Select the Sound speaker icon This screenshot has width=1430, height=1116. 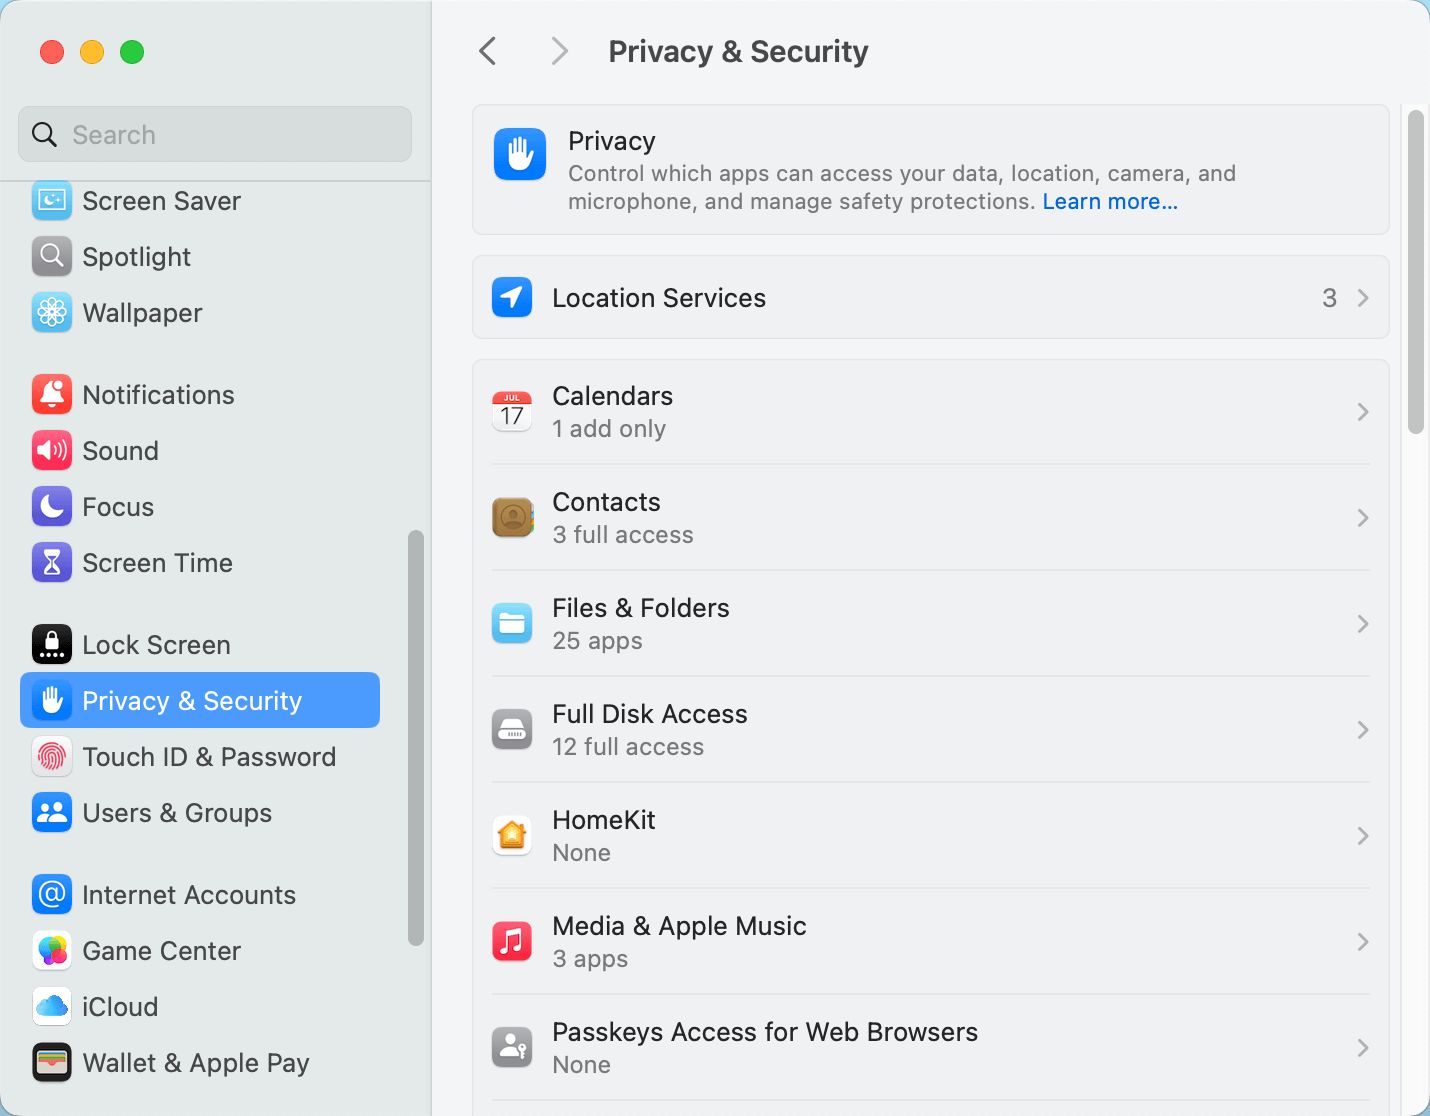(52, 450)
